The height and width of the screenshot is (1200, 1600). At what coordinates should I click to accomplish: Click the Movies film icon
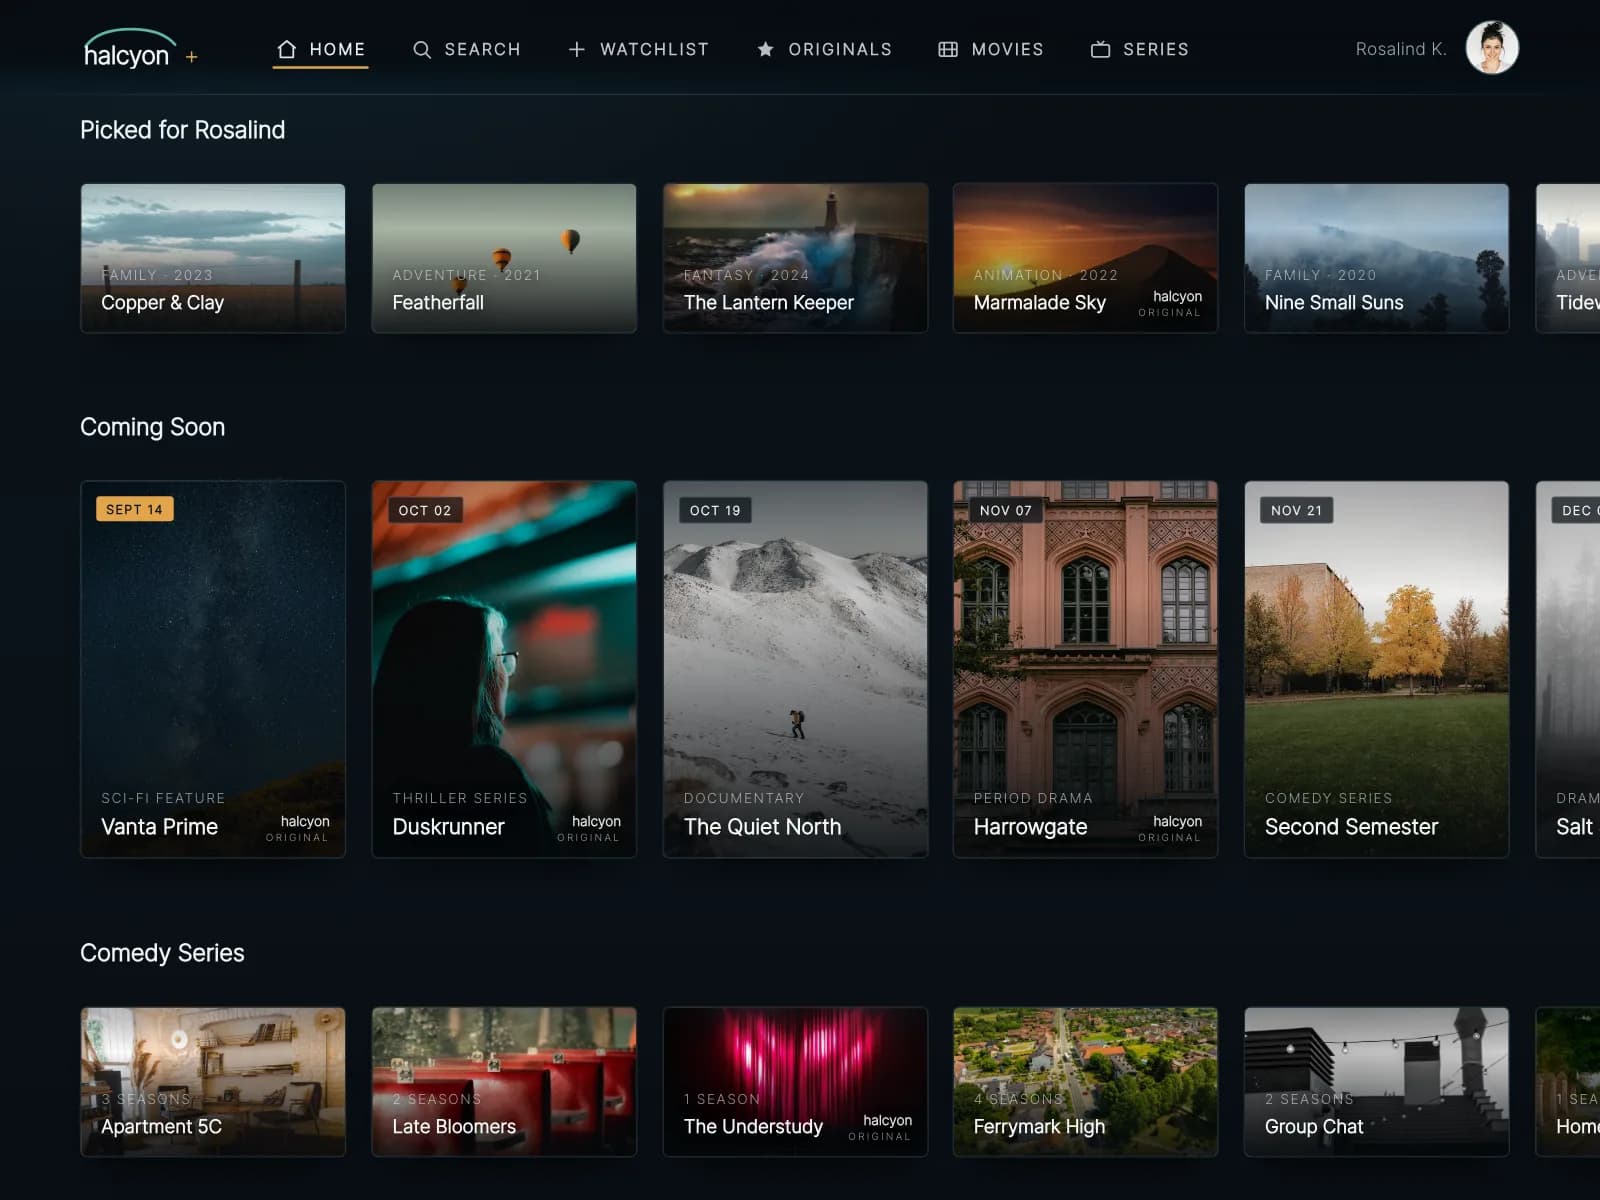pyautogui.click(x=948, y=49)
